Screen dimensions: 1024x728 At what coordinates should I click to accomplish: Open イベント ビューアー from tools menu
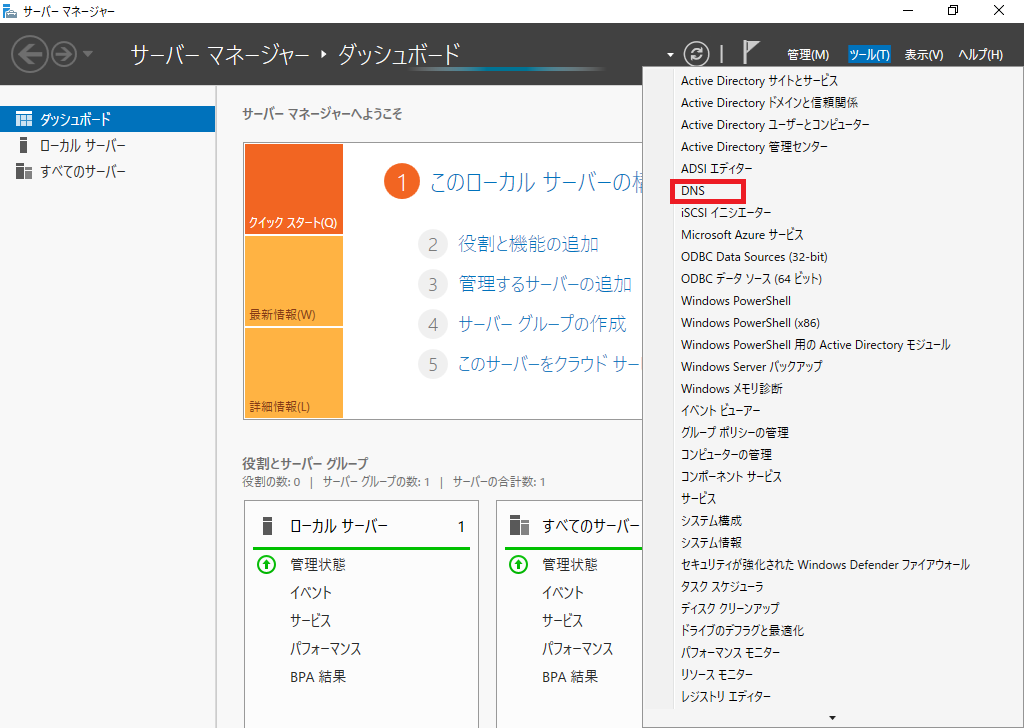click(x=721, y=411)
